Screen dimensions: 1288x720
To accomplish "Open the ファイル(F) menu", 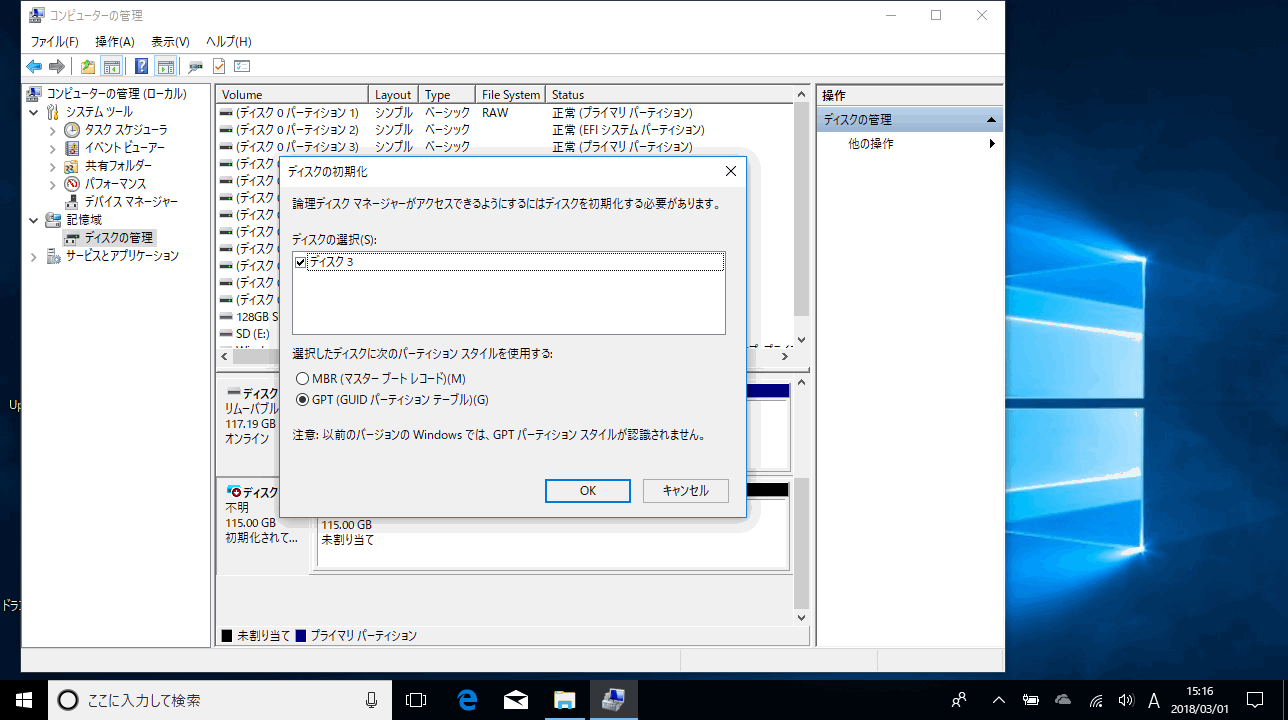I will [x=54, y=42].
